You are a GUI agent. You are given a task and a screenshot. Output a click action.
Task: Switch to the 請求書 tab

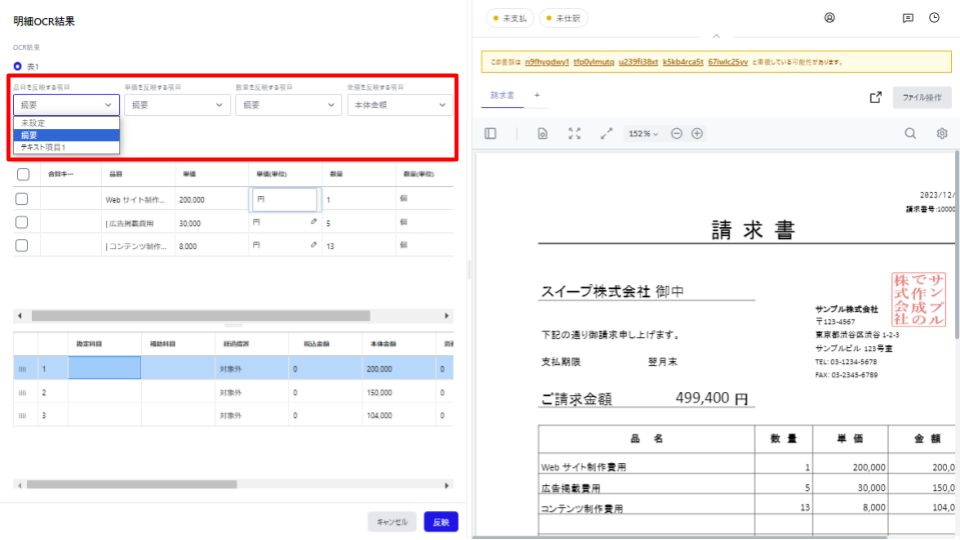coord(502,96)
